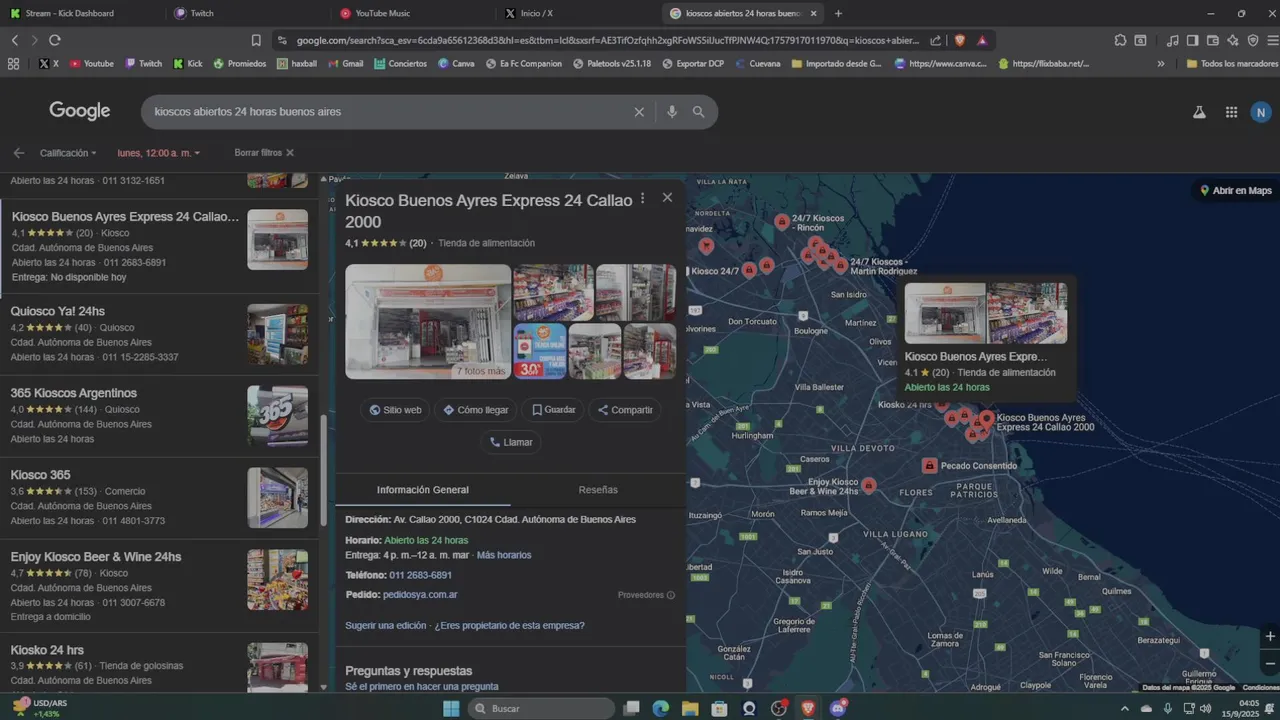Image resolution: width=1280 pixels, height=720 pixels.
Task: Open the bookmarks apps grid icon
Action: [x=13, y=63]
